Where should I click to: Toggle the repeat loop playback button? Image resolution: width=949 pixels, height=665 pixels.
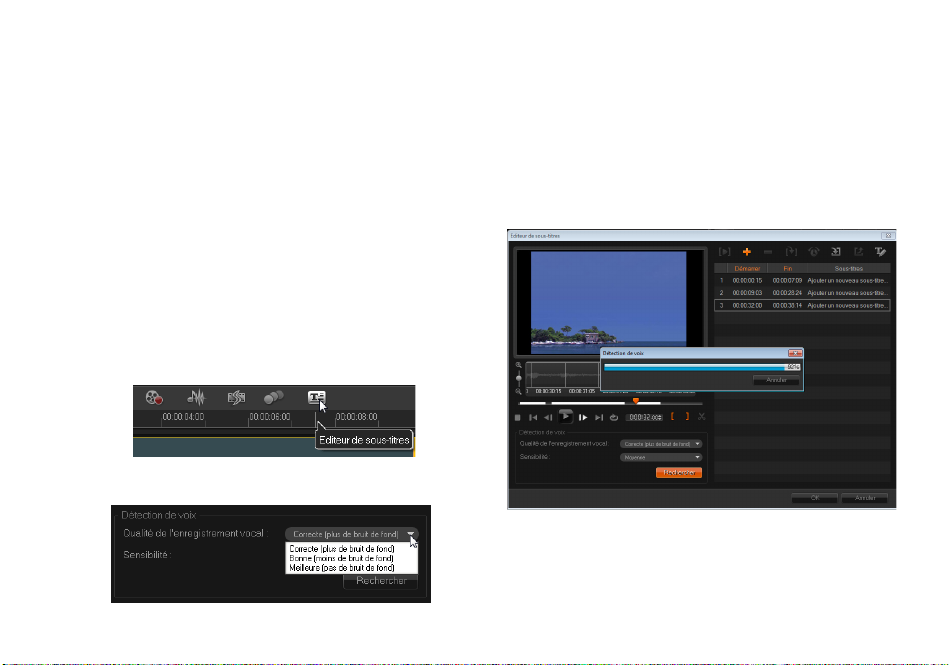[614, 417]
